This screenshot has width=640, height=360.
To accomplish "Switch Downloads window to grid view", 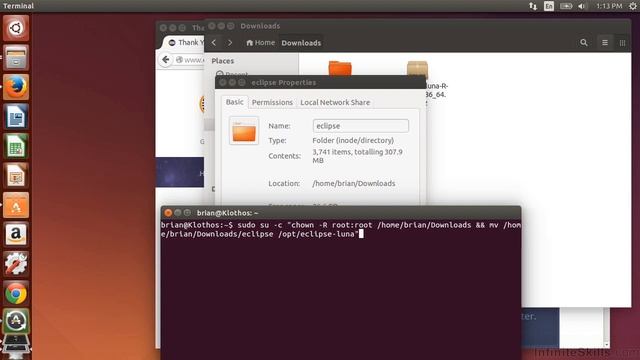I will [622, 42].
